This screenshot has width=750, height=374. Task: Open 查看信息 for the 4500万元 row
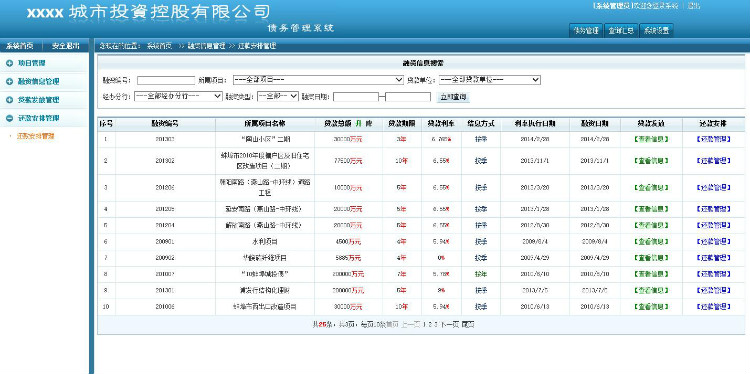651,242
